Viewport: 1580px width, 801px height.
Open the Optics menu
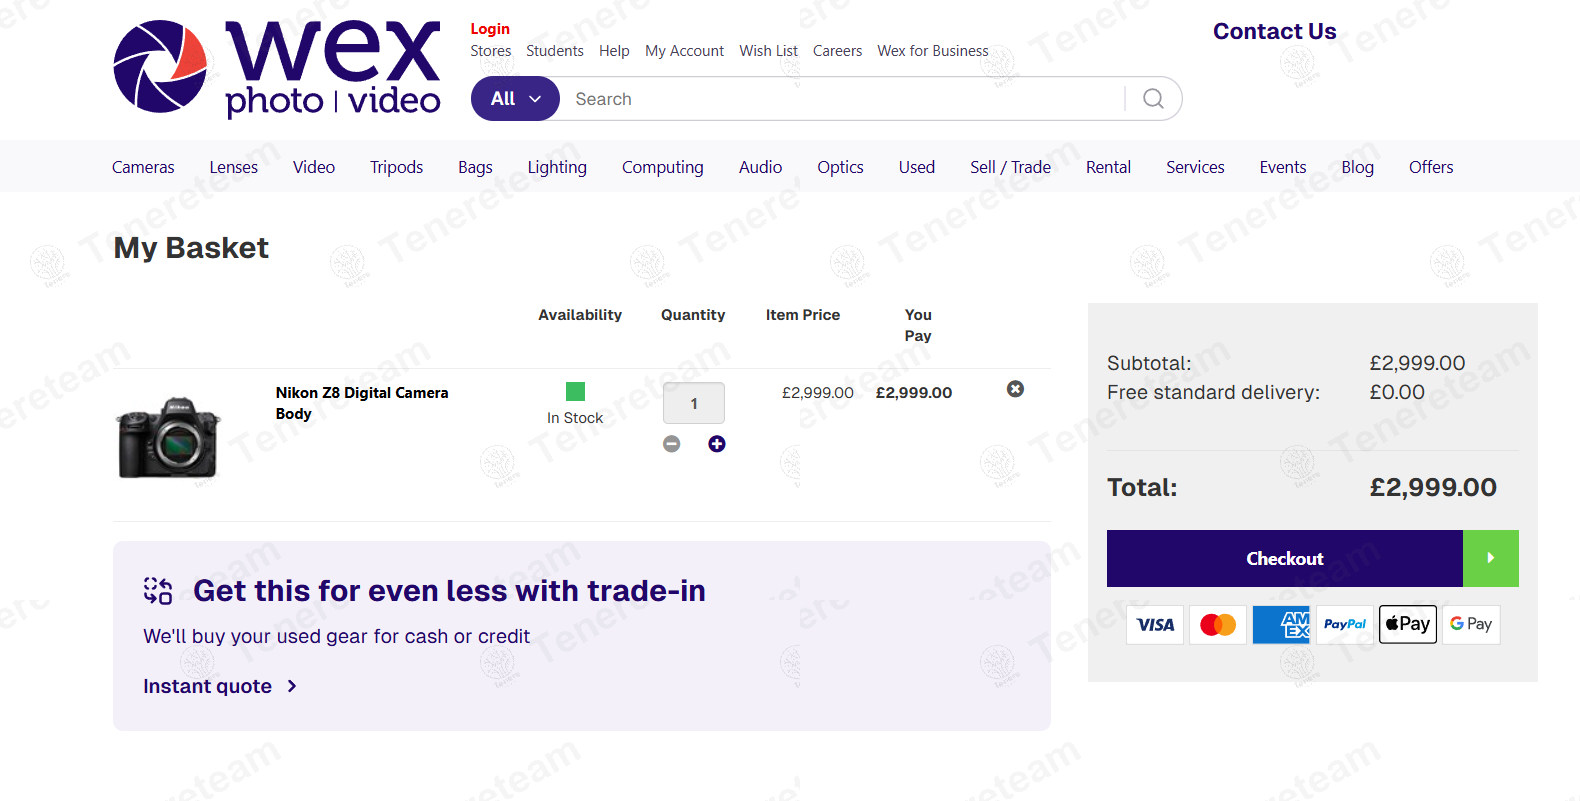[840, 167]
